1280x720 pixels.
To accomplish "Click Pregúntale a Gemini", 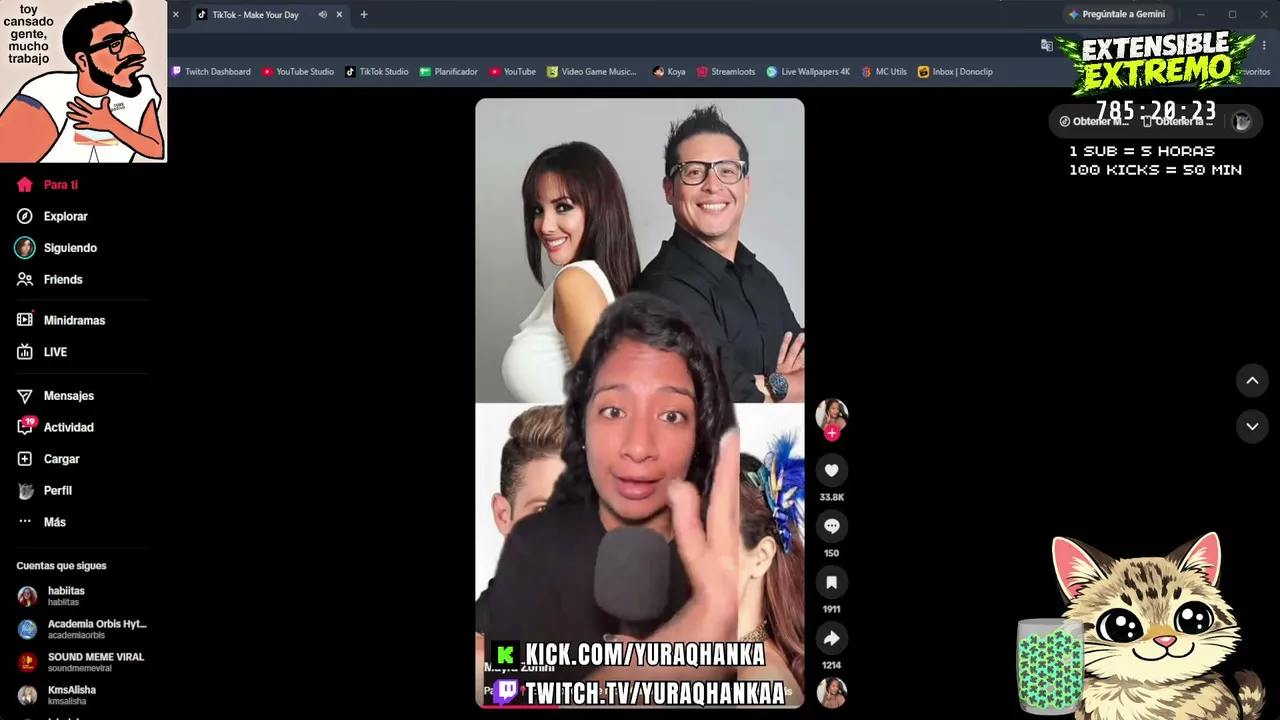I will (1116, 15).
